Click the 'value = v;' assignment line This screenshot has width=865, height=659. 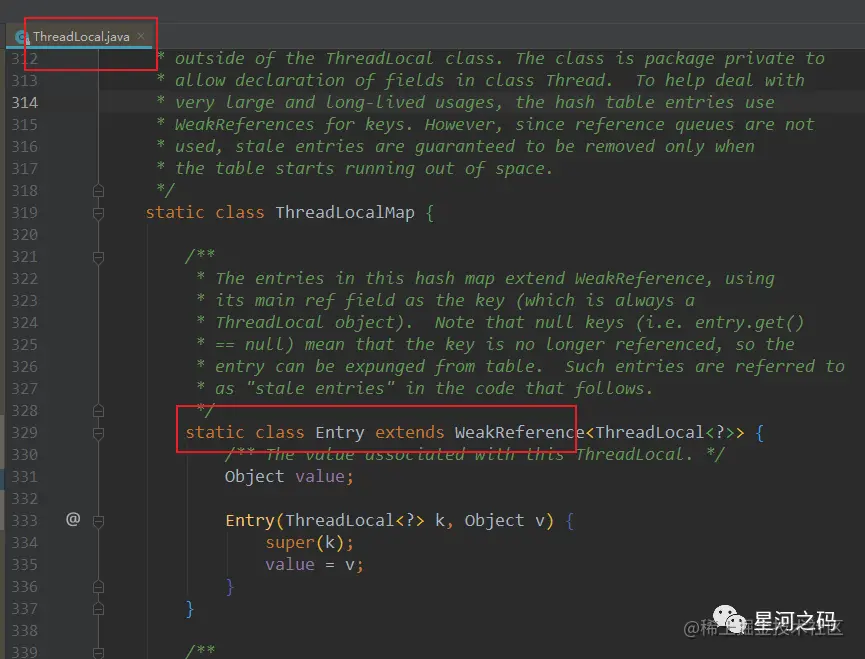[x=314, y=565]
